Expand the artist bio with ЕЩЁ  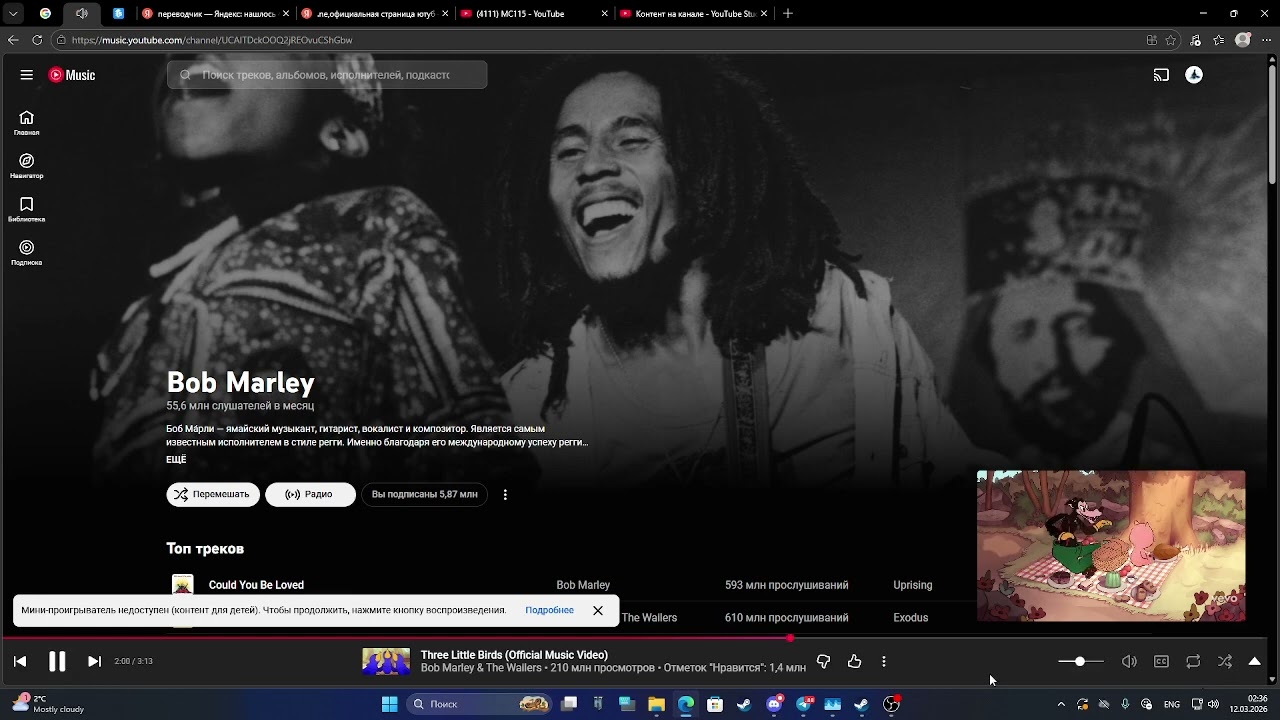coord(176,460)
